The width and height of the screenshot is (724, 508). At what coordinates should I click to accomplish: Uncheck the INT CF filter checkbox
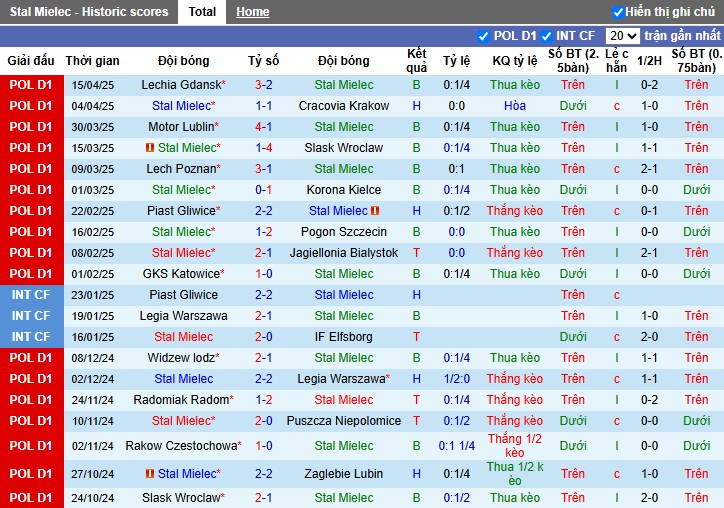(546, 36)
